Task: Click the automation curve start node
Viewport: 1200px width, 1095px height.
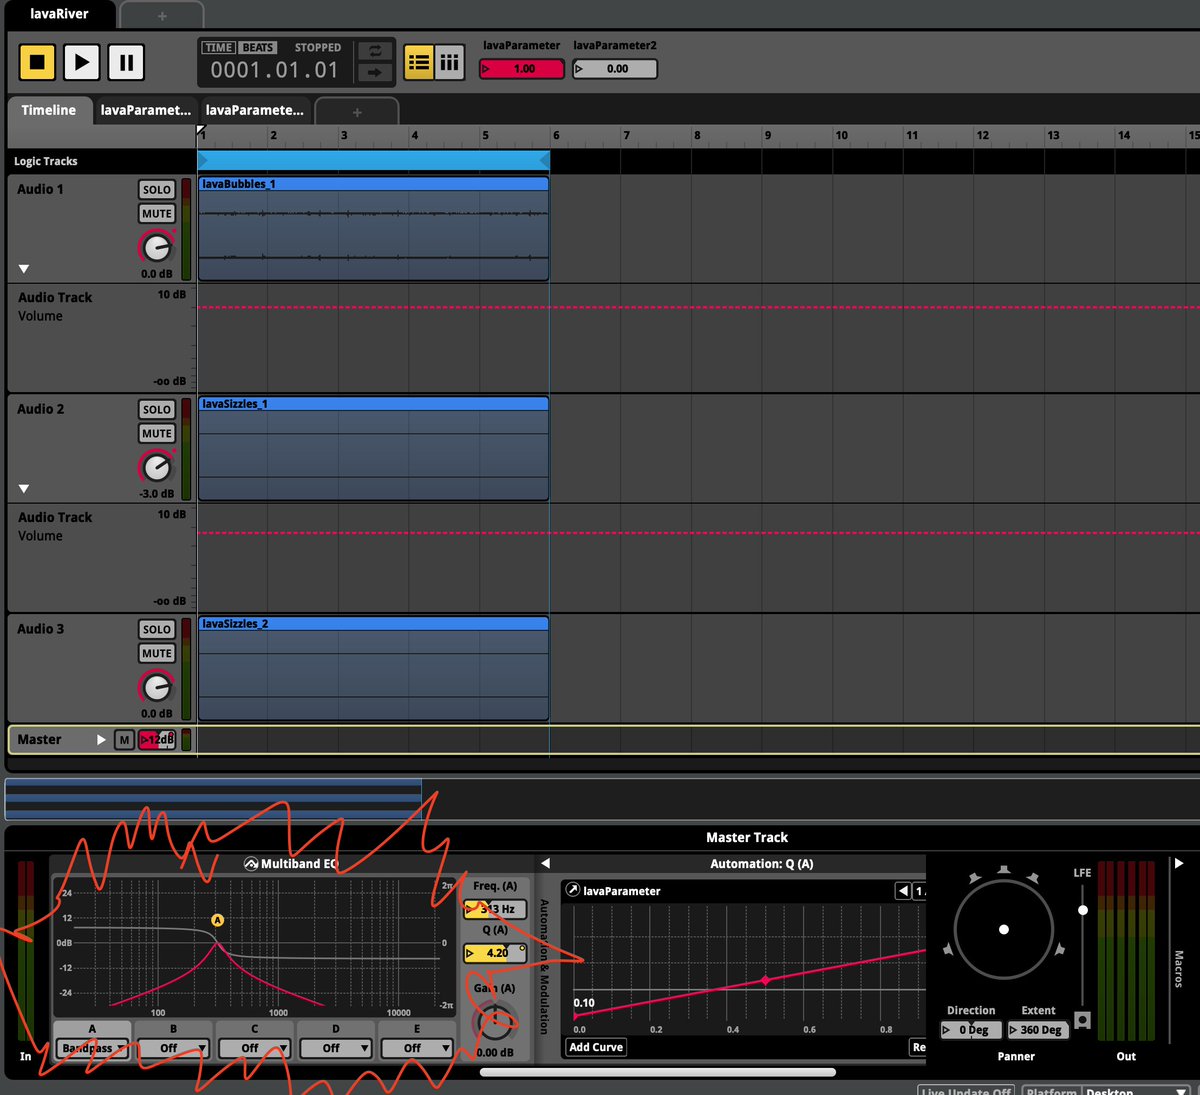Action: (575, 1016)
